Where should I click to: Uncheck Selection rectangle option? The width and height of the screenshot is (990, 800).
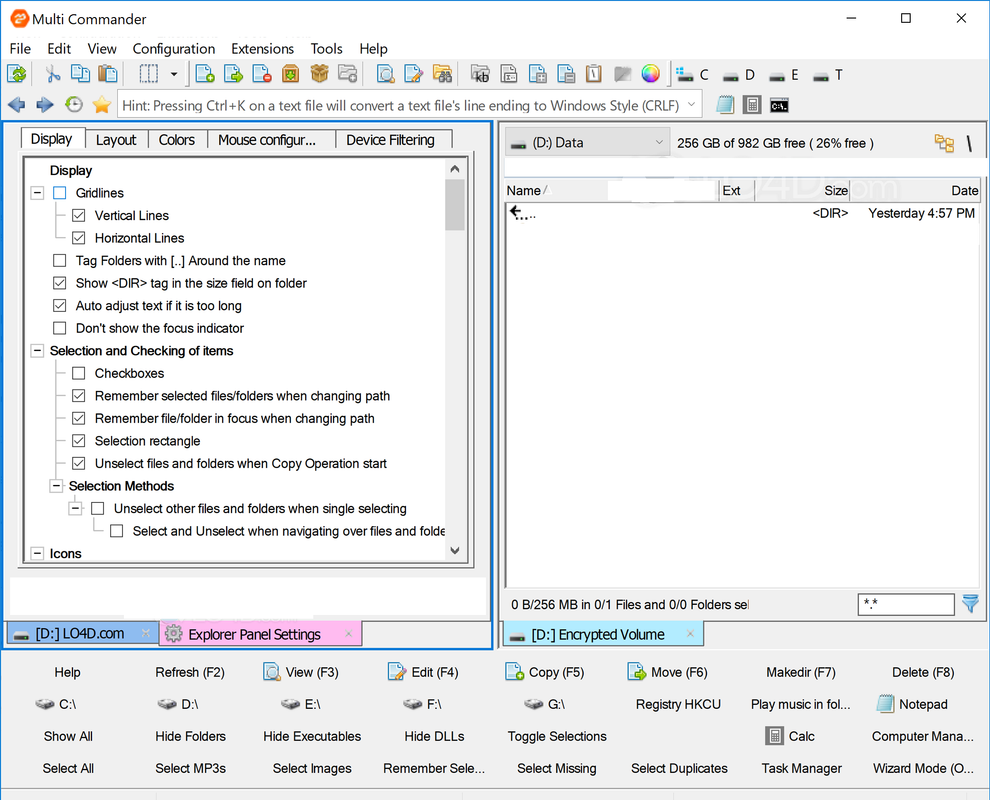point(78,441)
